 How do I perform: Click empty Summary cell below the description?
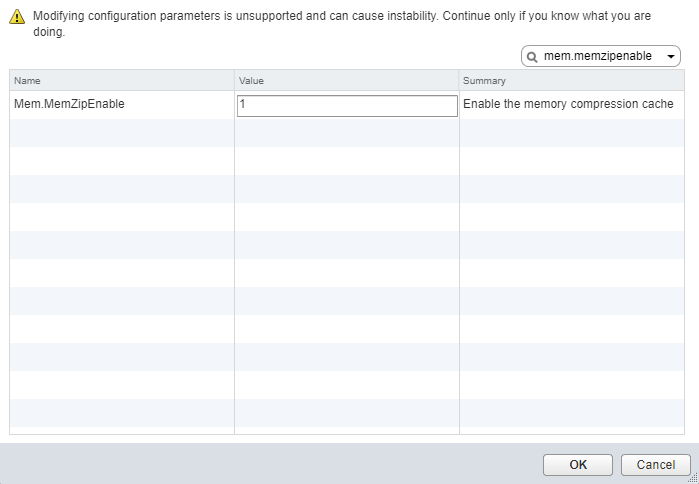pyautogui.click(x=570, y=133)
